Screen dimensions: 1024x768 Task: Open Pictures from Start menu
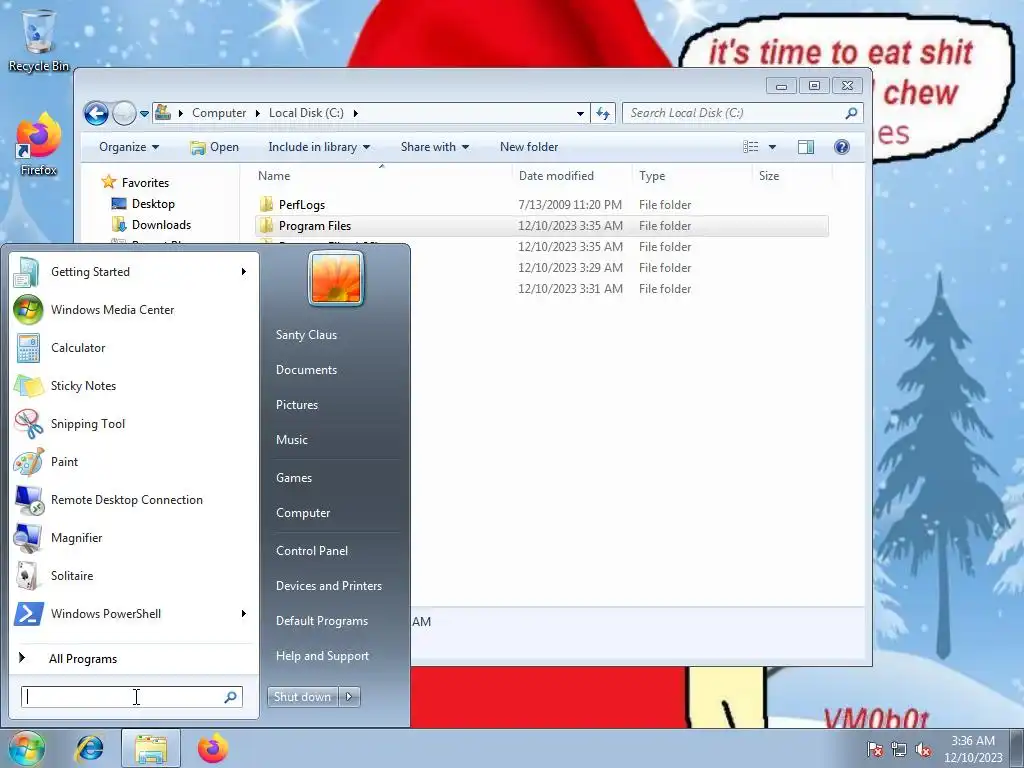click(296, 405)
